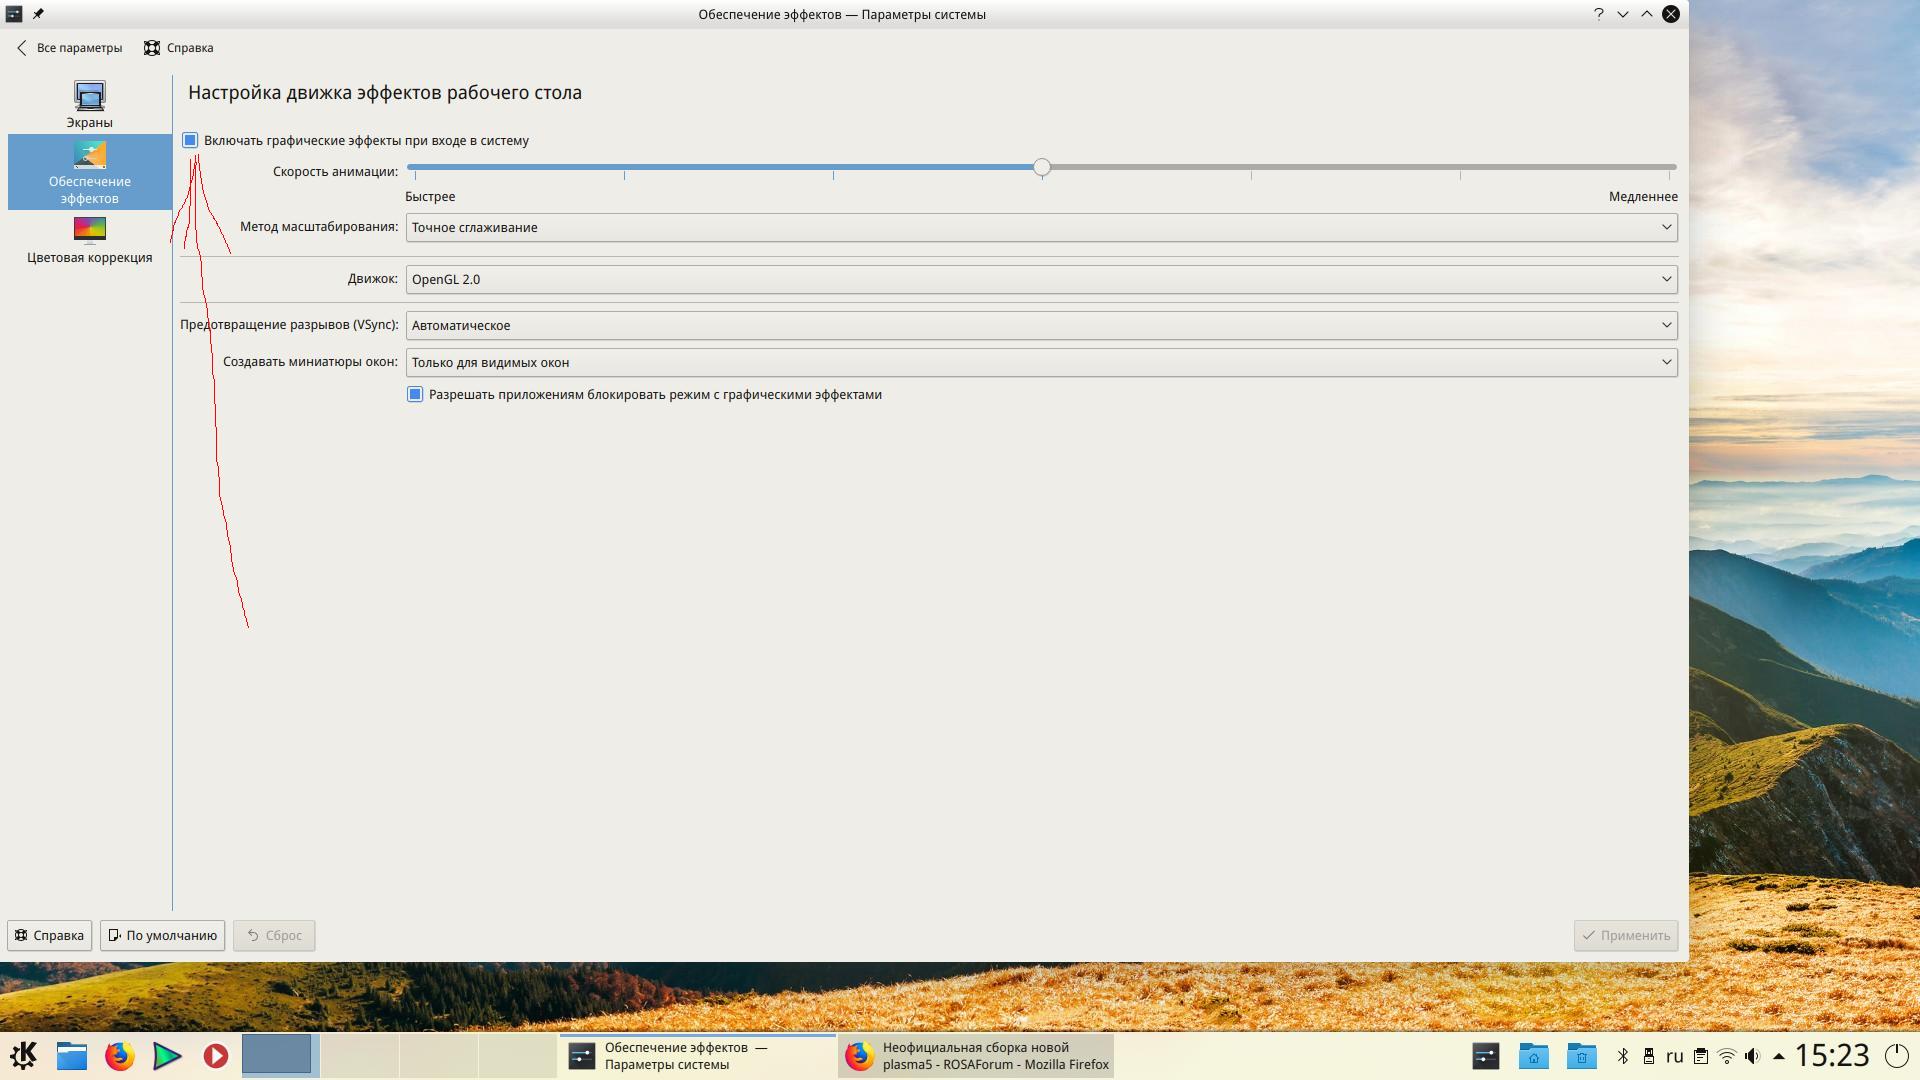
Task: Open the window thumbnails creation dropdown
Action: 1041,362
